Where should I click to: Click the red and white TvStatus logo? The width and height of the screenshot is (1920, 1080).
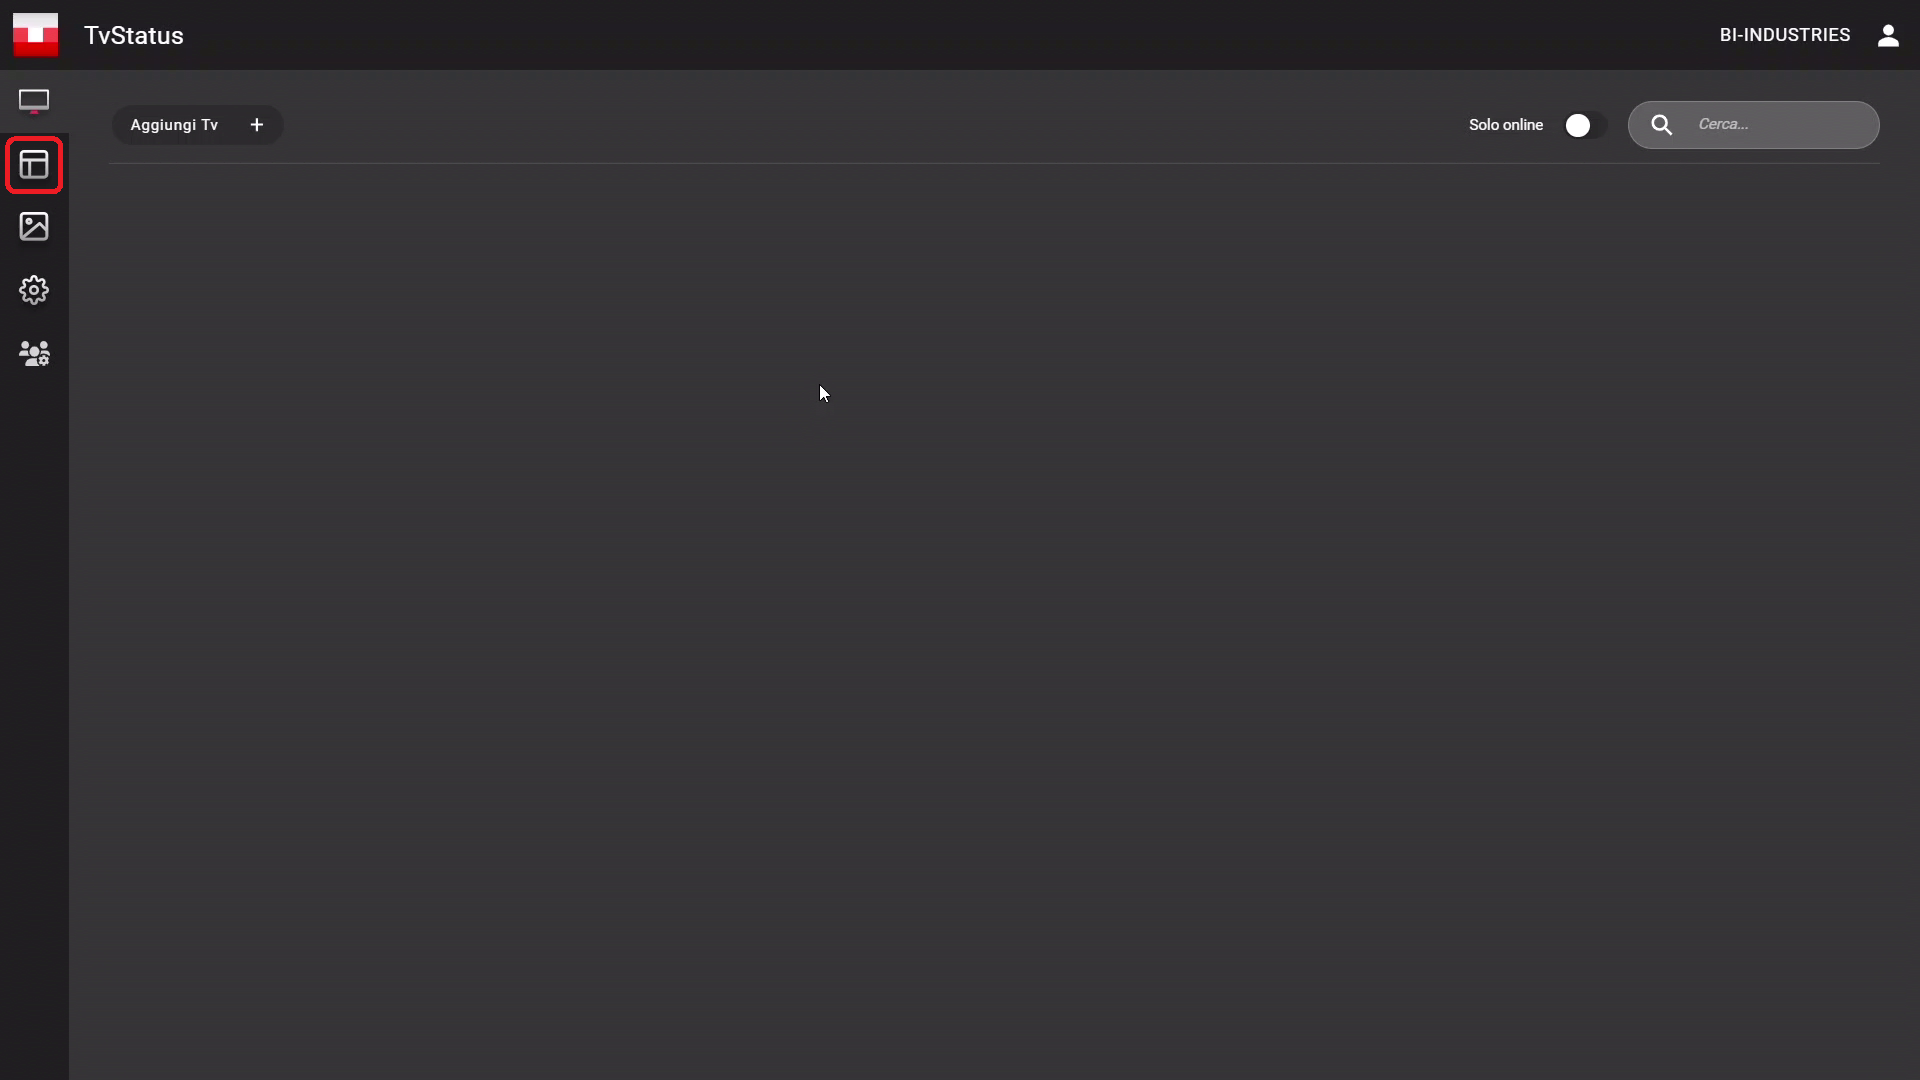point(35,35)
